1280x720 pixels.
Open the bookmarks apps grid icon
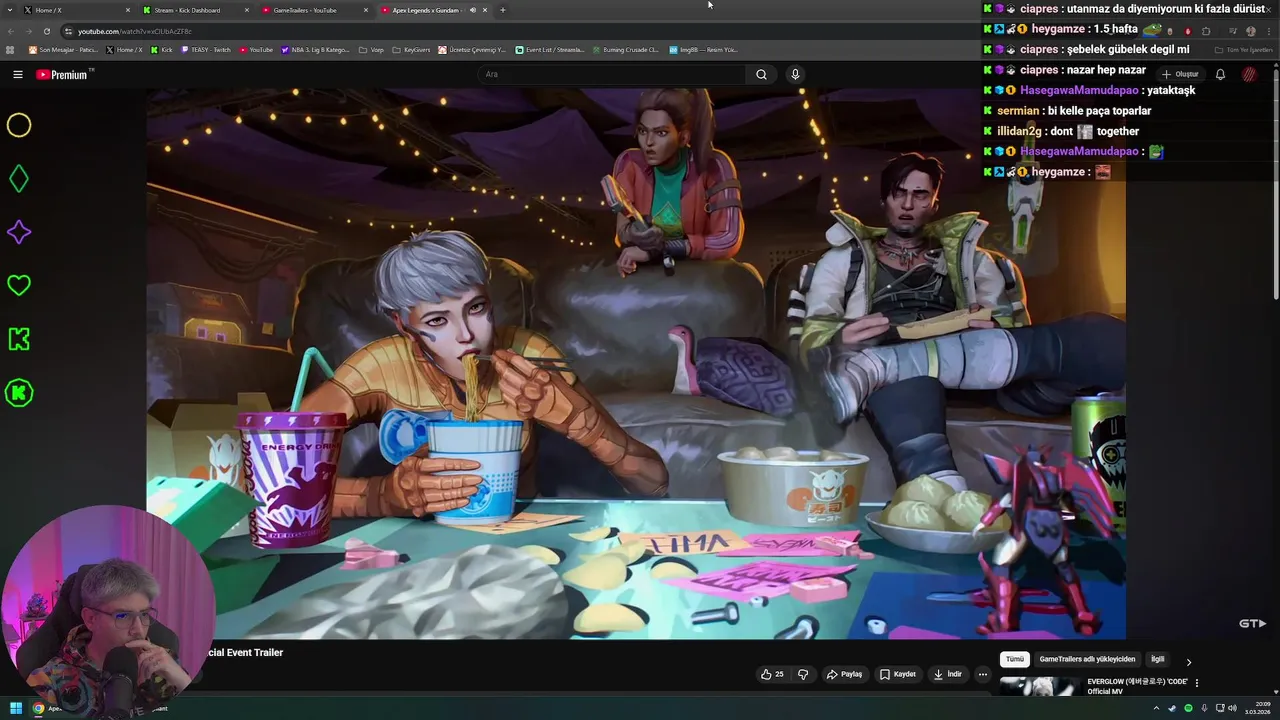[x=10, y=49]
